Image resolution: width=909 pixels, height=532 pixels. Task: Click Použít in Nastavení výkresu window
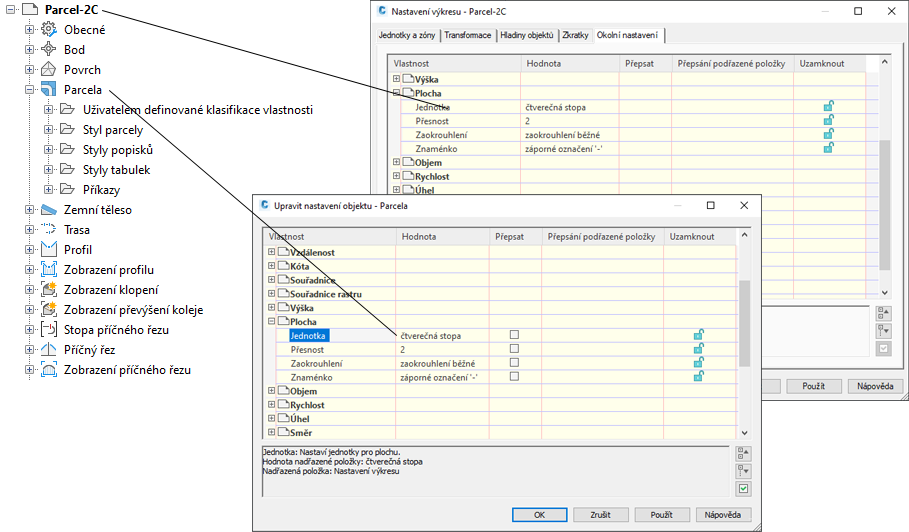click(x=814, y=386)
